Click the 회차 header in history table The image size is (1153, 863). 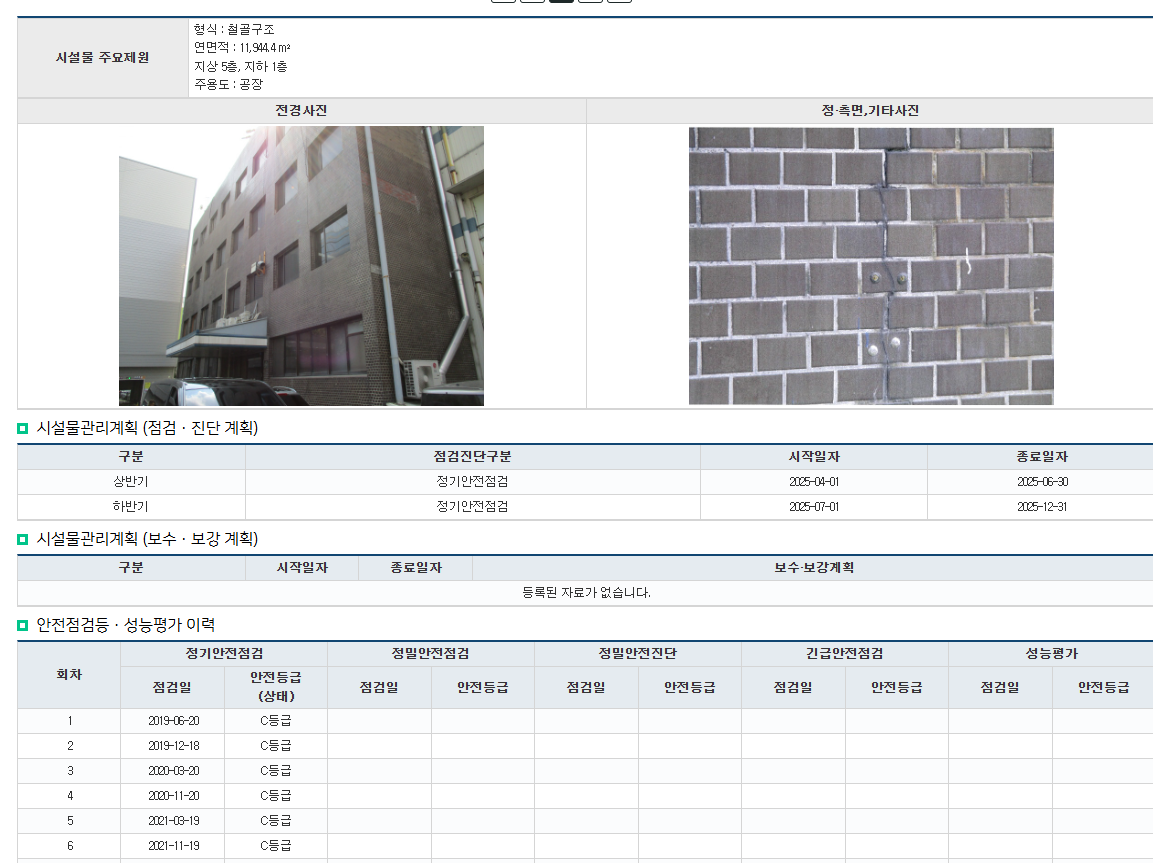(x=69, y=675)
